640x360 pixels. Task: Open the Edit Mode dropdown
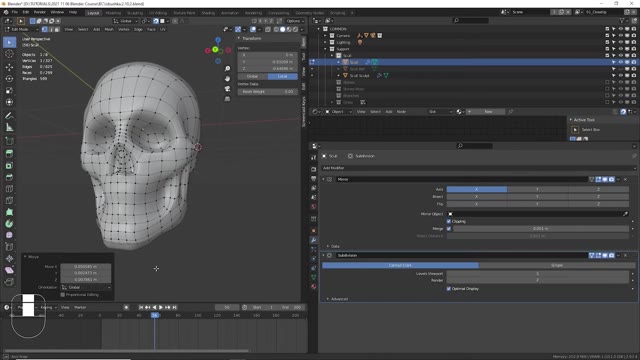click(21, 29)
